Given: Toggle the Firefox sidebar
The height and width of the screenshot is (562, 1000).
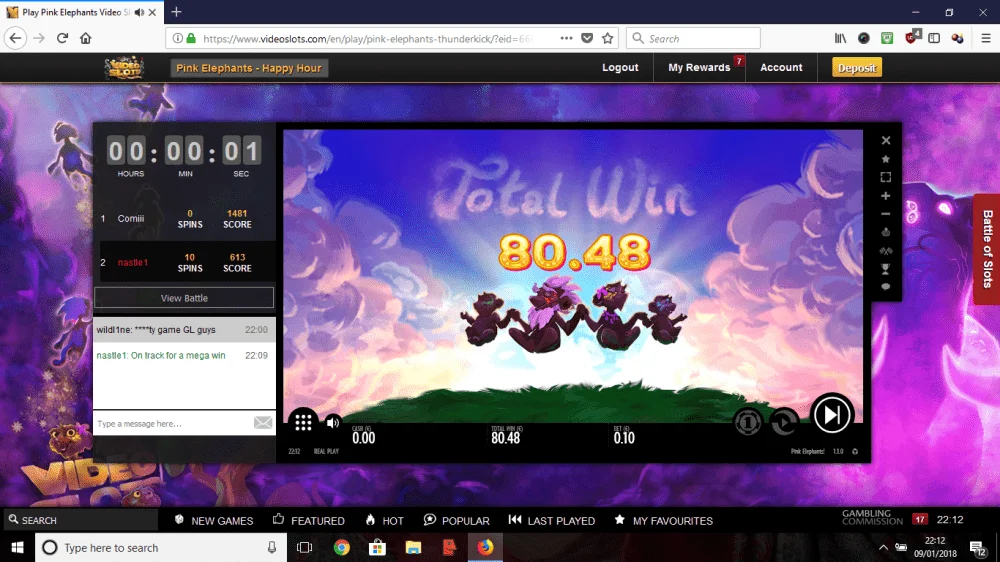Looking at the screenshot, I should click(x=934, y=38).
